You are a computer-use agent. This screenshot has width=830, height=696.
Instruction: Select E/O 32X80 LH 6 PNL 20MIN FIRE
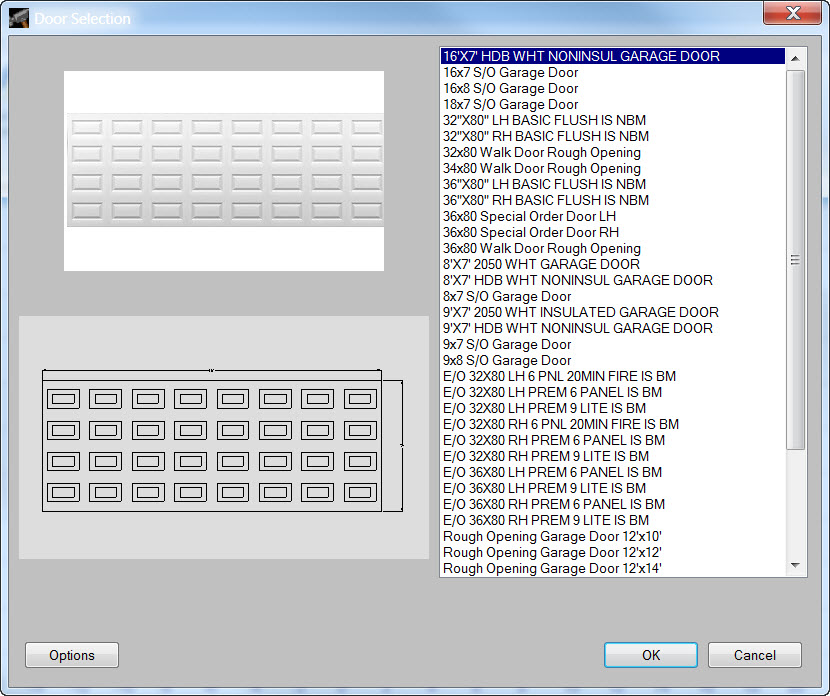click(x=613, y=376)
